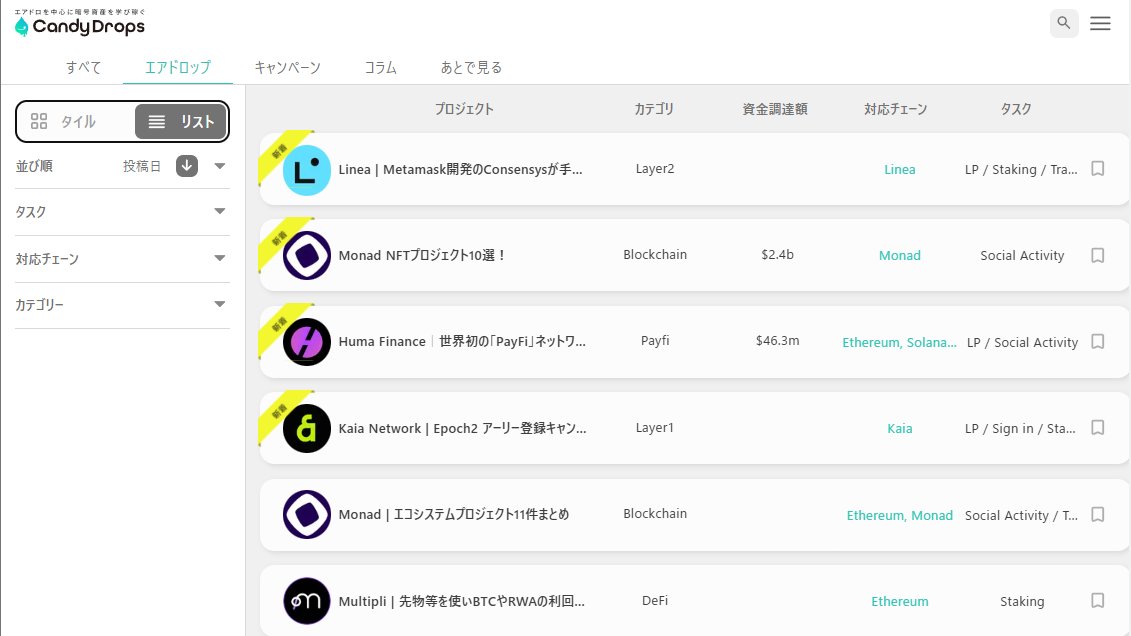Bookmark the Kaia Network row
Screen dimensions: 1131x636
1098,428
